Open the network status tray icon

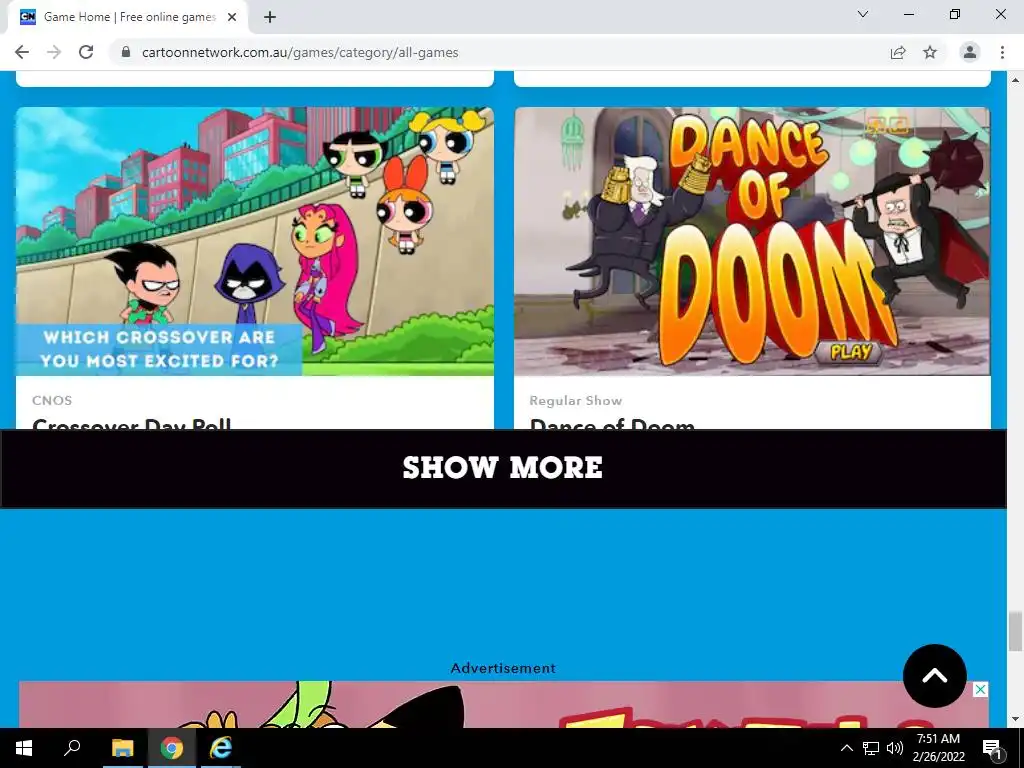(x=871, y=748)
